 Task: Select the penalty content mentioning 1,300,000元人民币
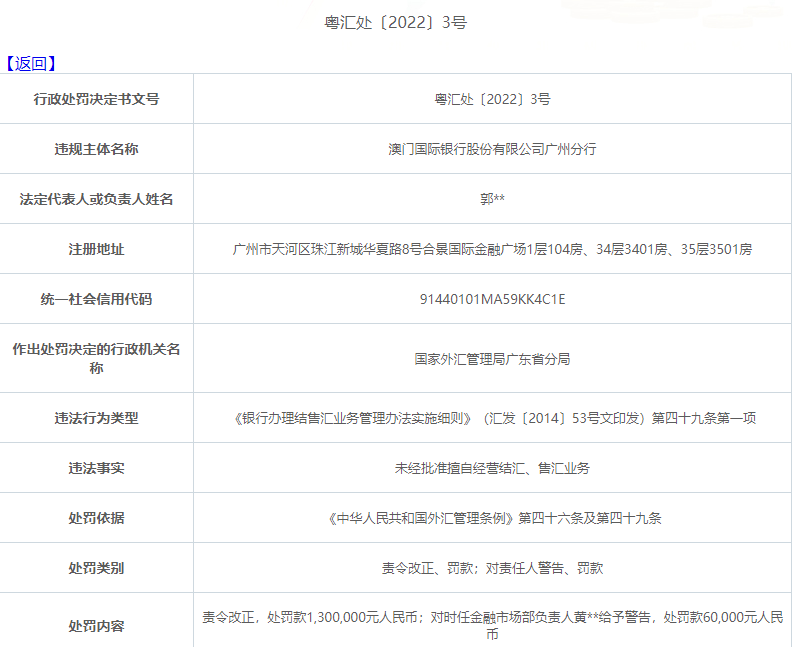click(x=492, y=625)
